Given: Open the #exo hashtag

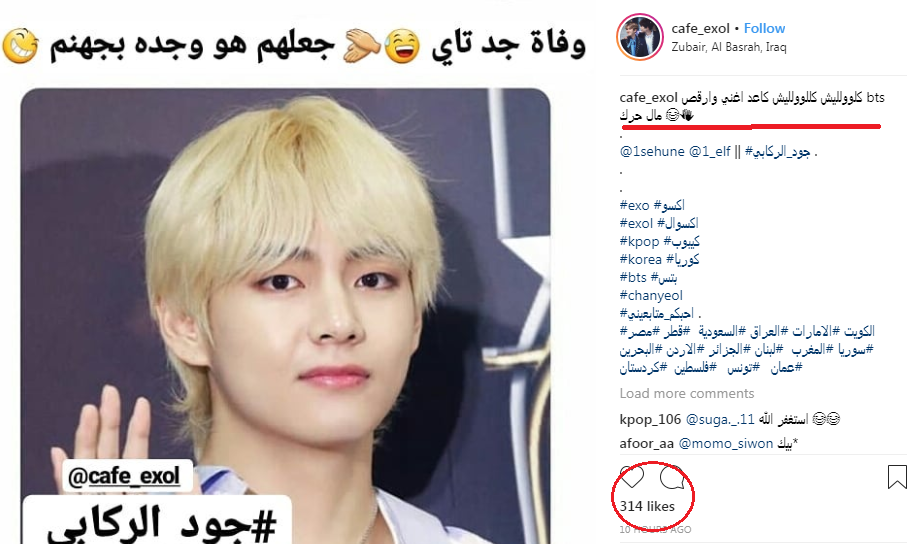Looking at the screenshot, I should tap(634, 205).
